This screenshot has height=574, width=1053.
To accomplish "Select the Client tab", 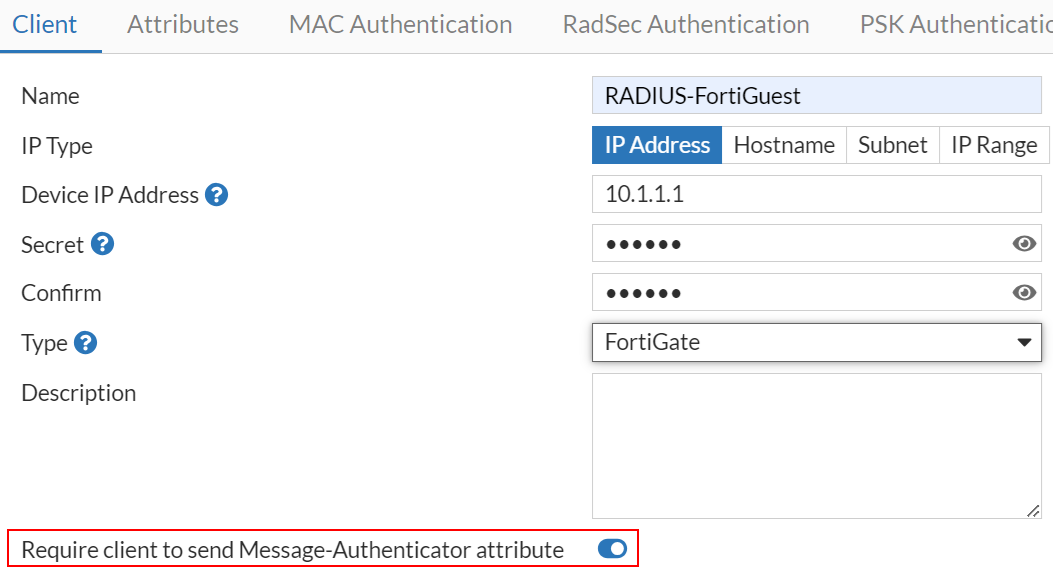I will click(x=45, y=24).
